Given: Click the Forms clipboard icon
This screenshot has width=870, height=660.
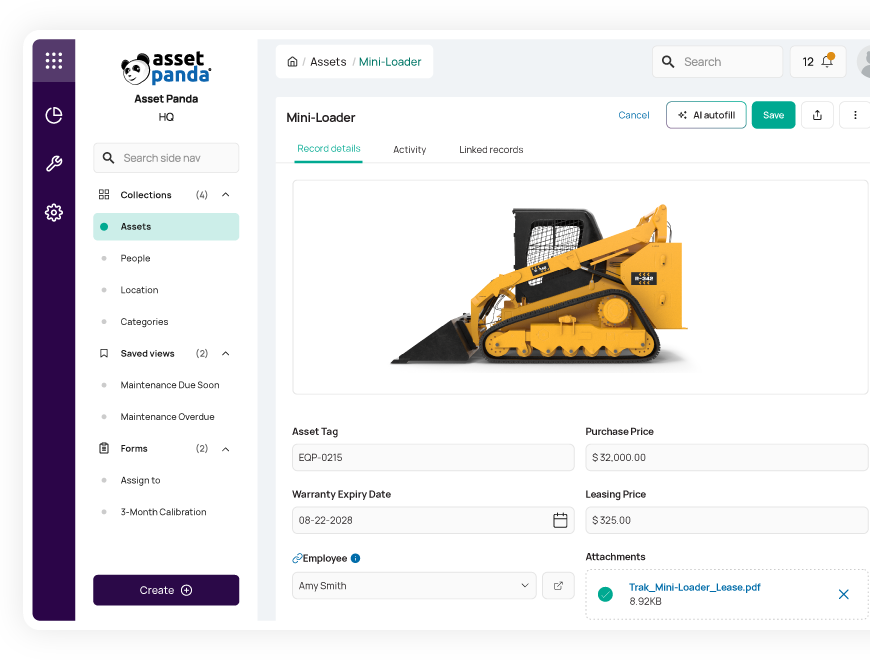Looking at the screenshot, I should point(104,448).
